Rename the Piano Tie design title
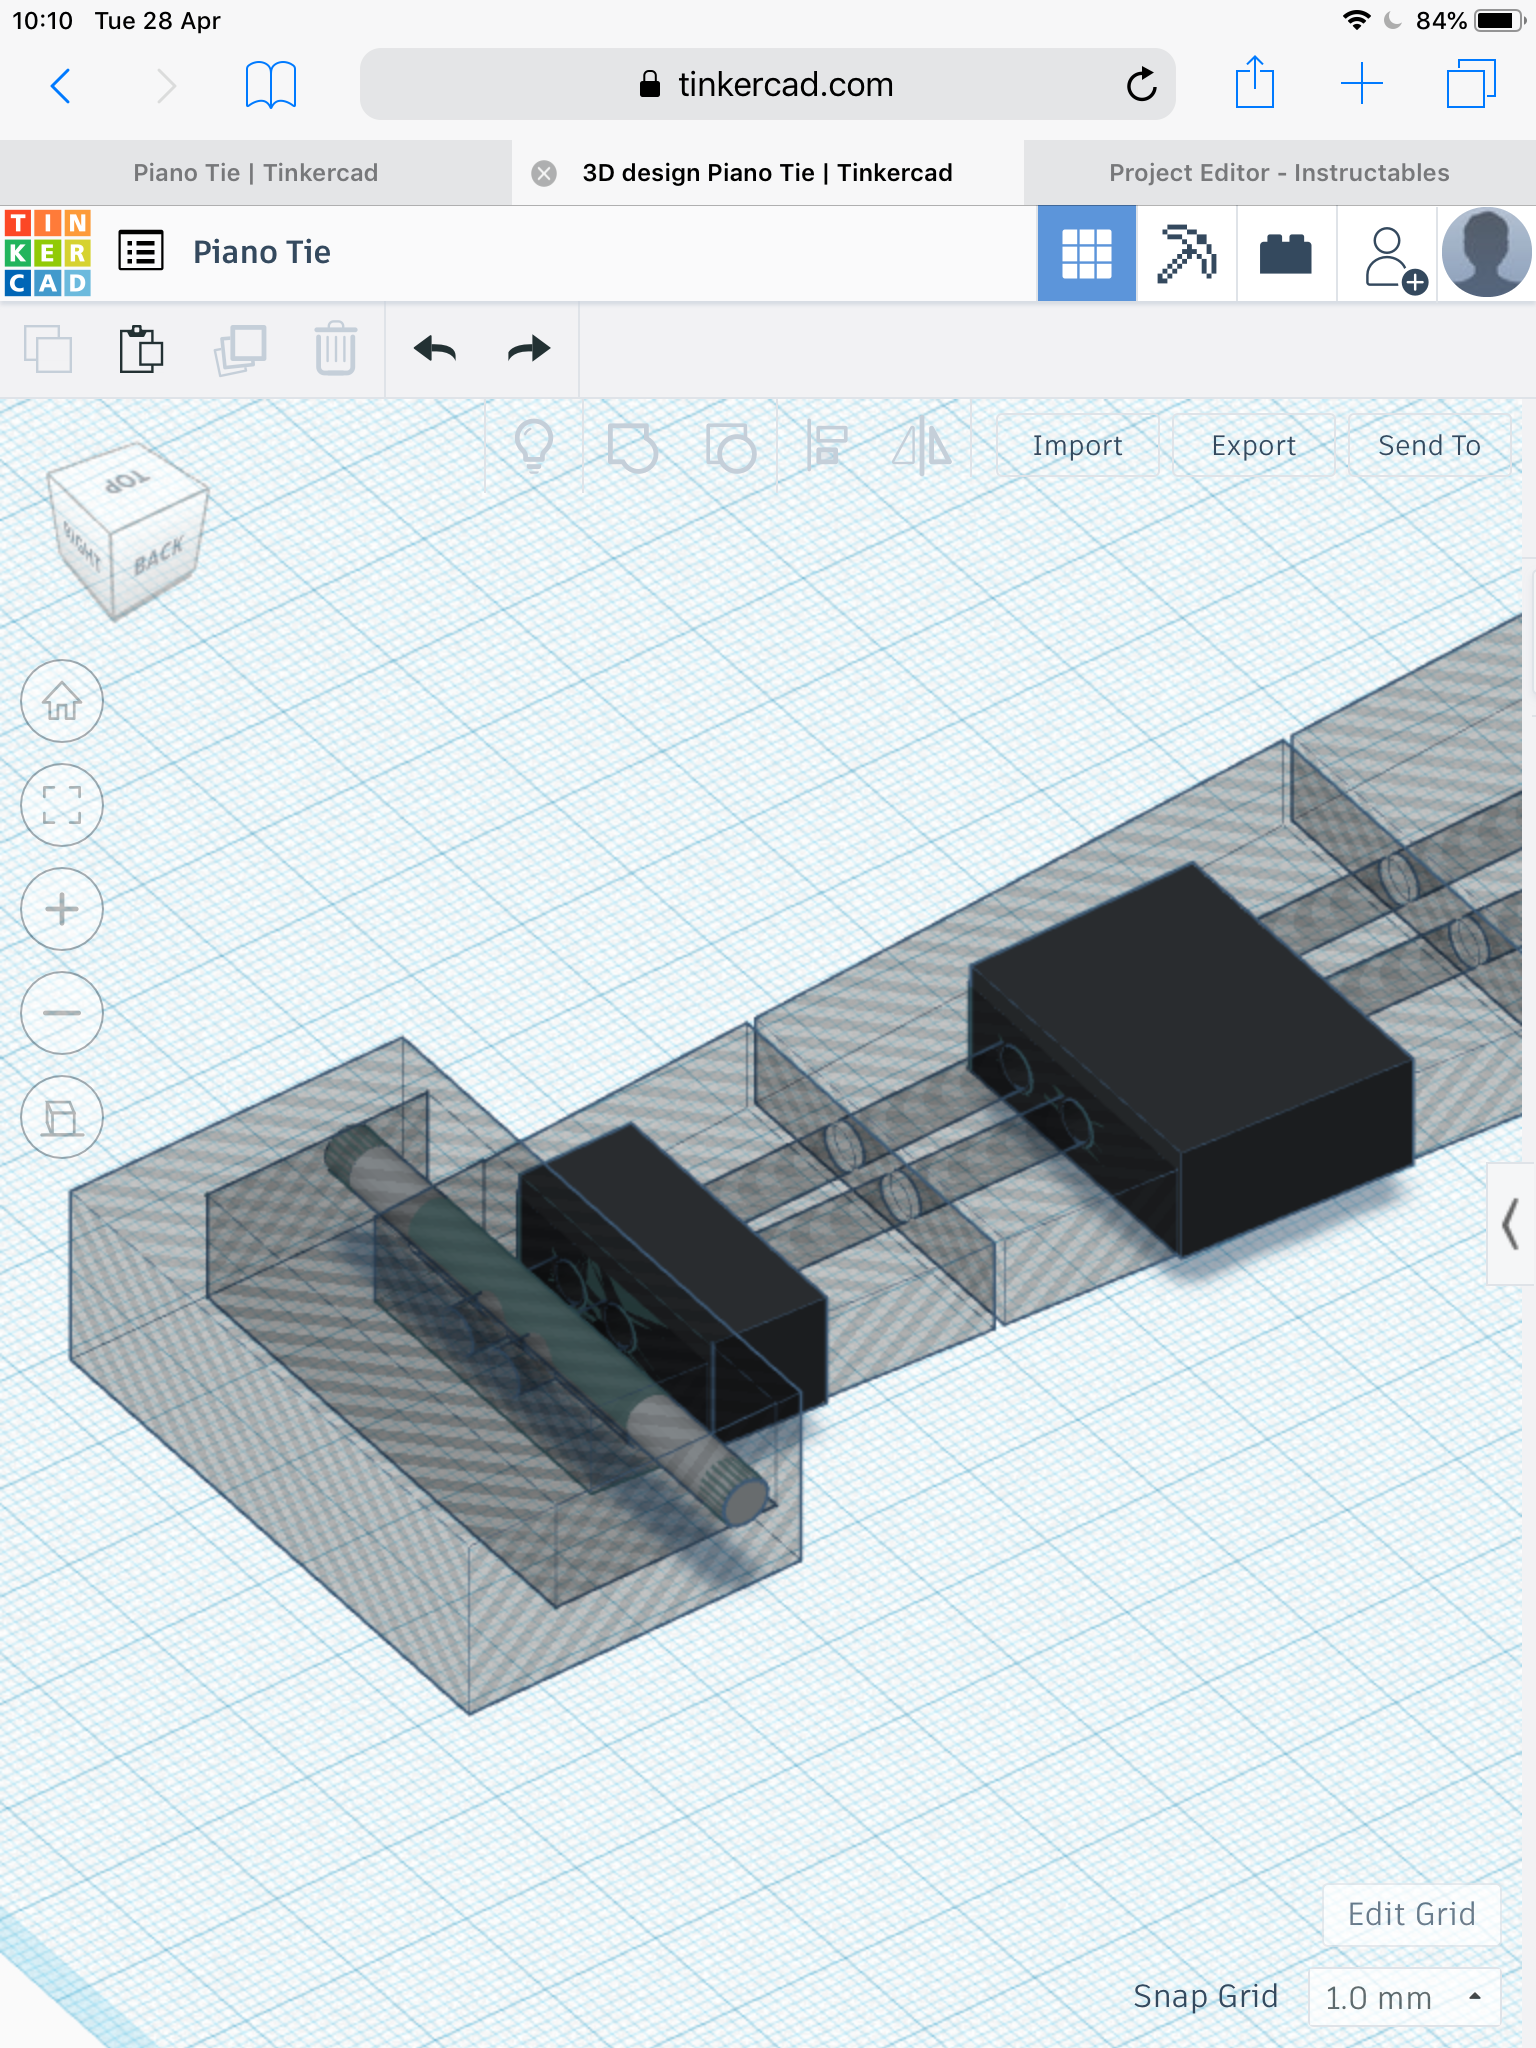1536x2048 pixels. (x=262, y=252)
